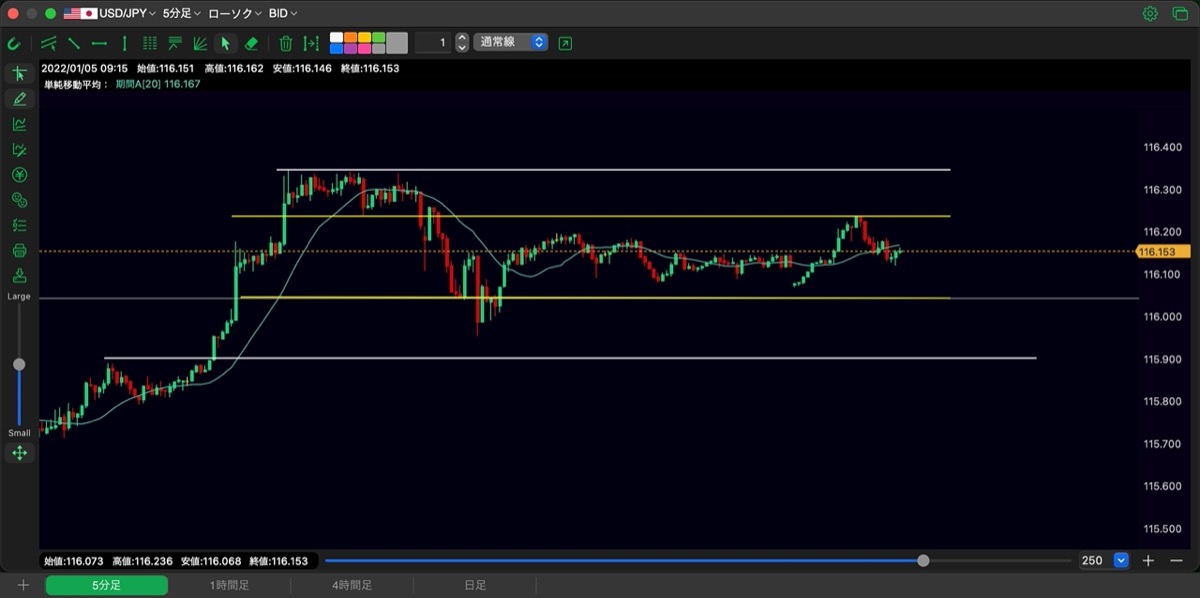The height and width of the screenshot is (598, 1200).
Task: Click the line width input field
Action: (432, 43)
